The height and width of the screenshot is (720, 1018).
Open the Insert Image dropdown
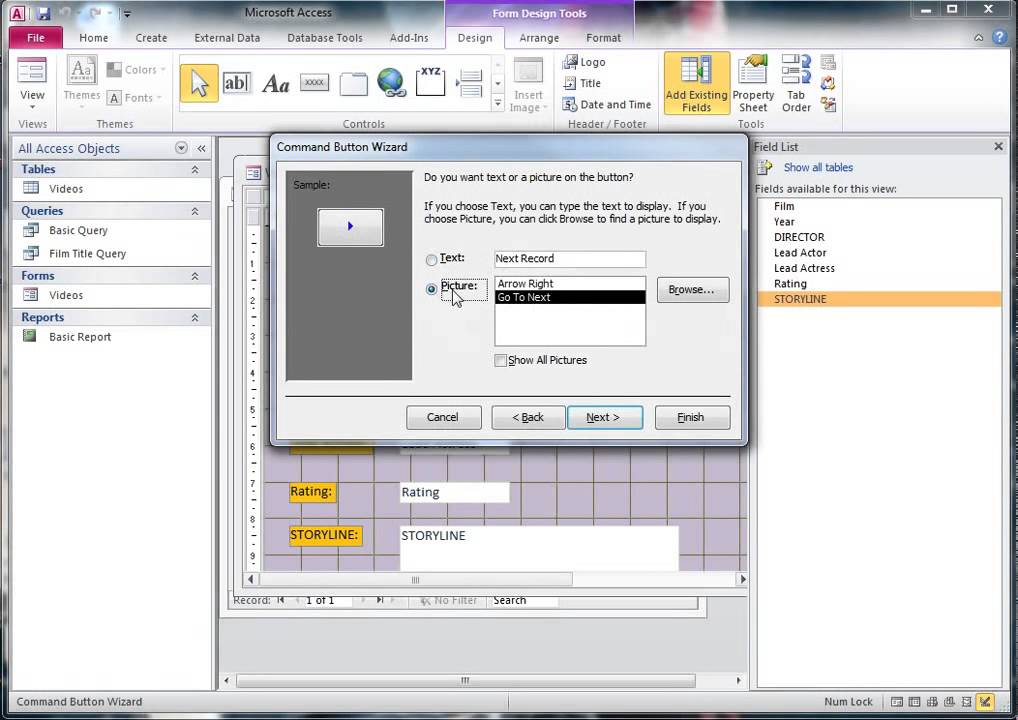tap(528, 101)
